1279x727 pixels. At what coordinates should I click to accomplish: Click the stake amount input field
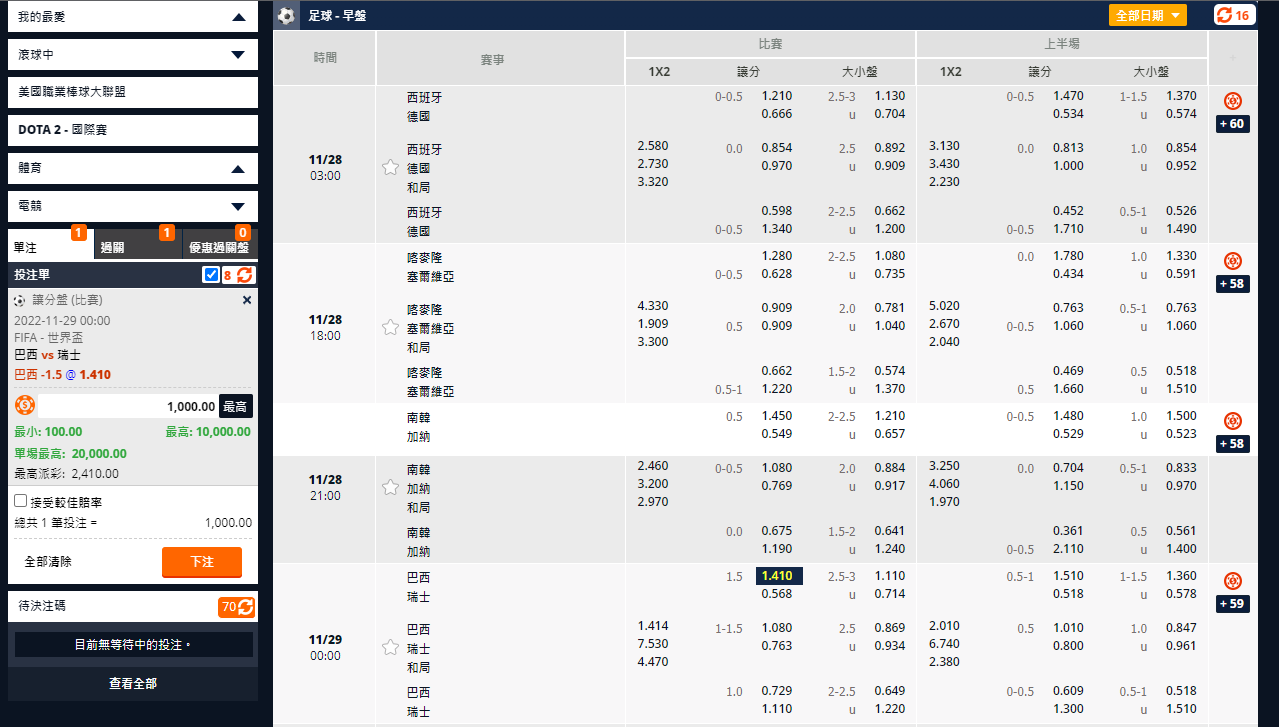click(x=128, y=406)
